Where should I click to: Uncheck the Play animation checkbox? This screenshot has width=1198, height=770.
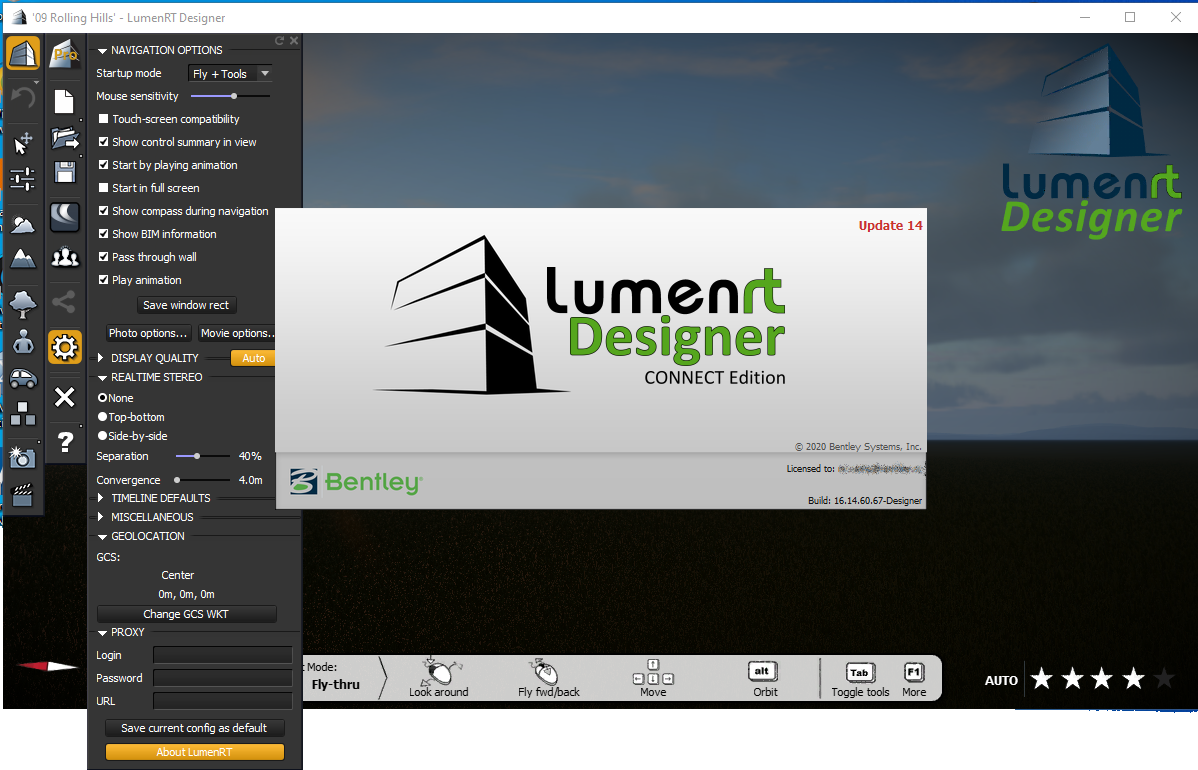(103, 280)
